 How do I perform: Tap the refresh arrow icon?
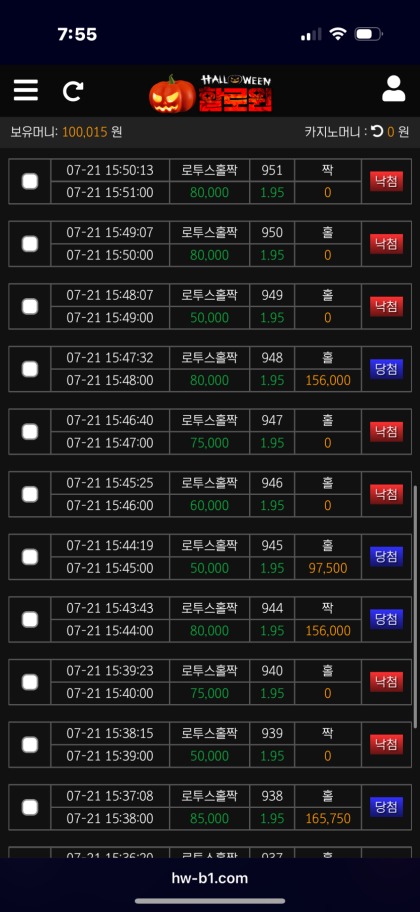(73, 91)
